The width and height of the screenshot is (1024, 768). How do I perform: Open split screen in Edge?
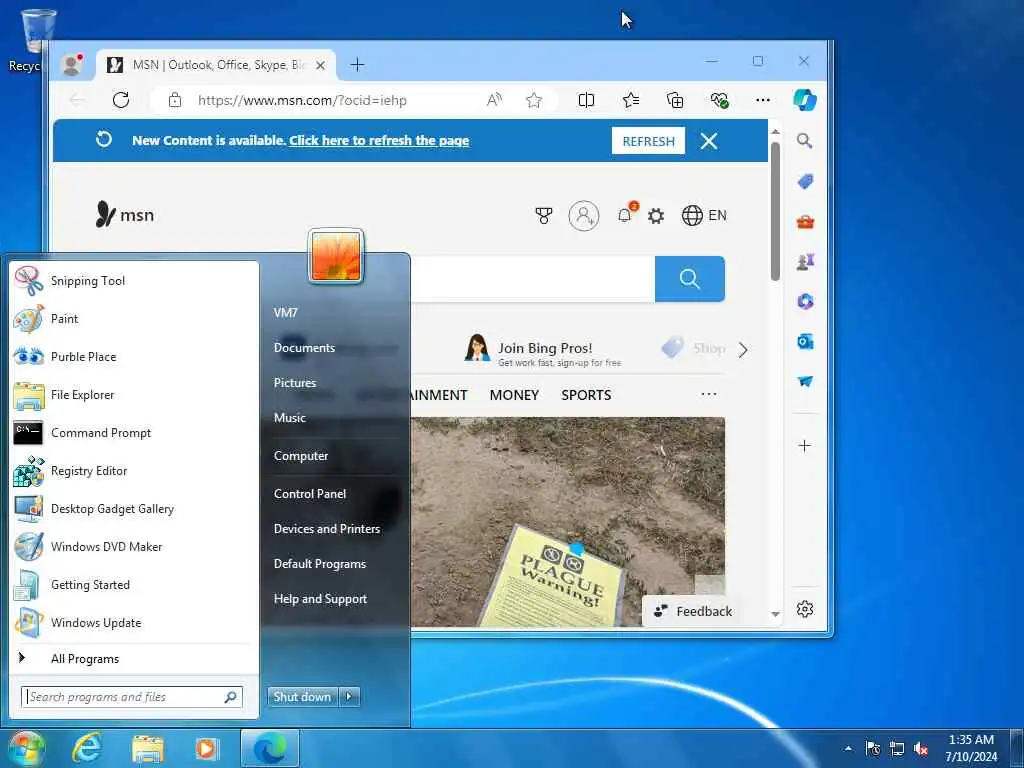586,100
